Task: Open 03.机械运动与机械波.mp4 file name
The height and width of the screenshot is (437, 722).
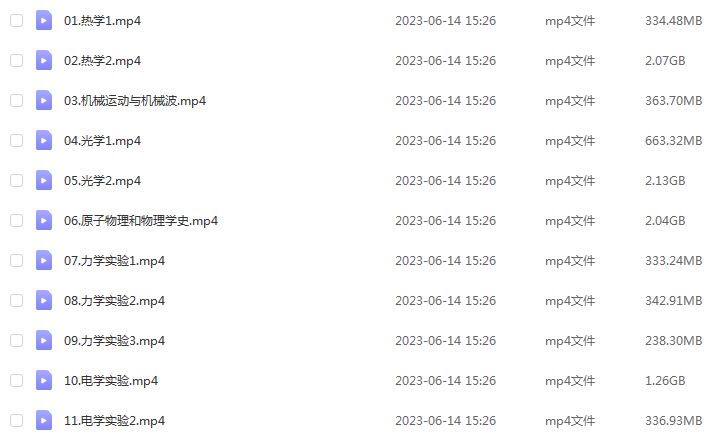Action: point(135,101)
